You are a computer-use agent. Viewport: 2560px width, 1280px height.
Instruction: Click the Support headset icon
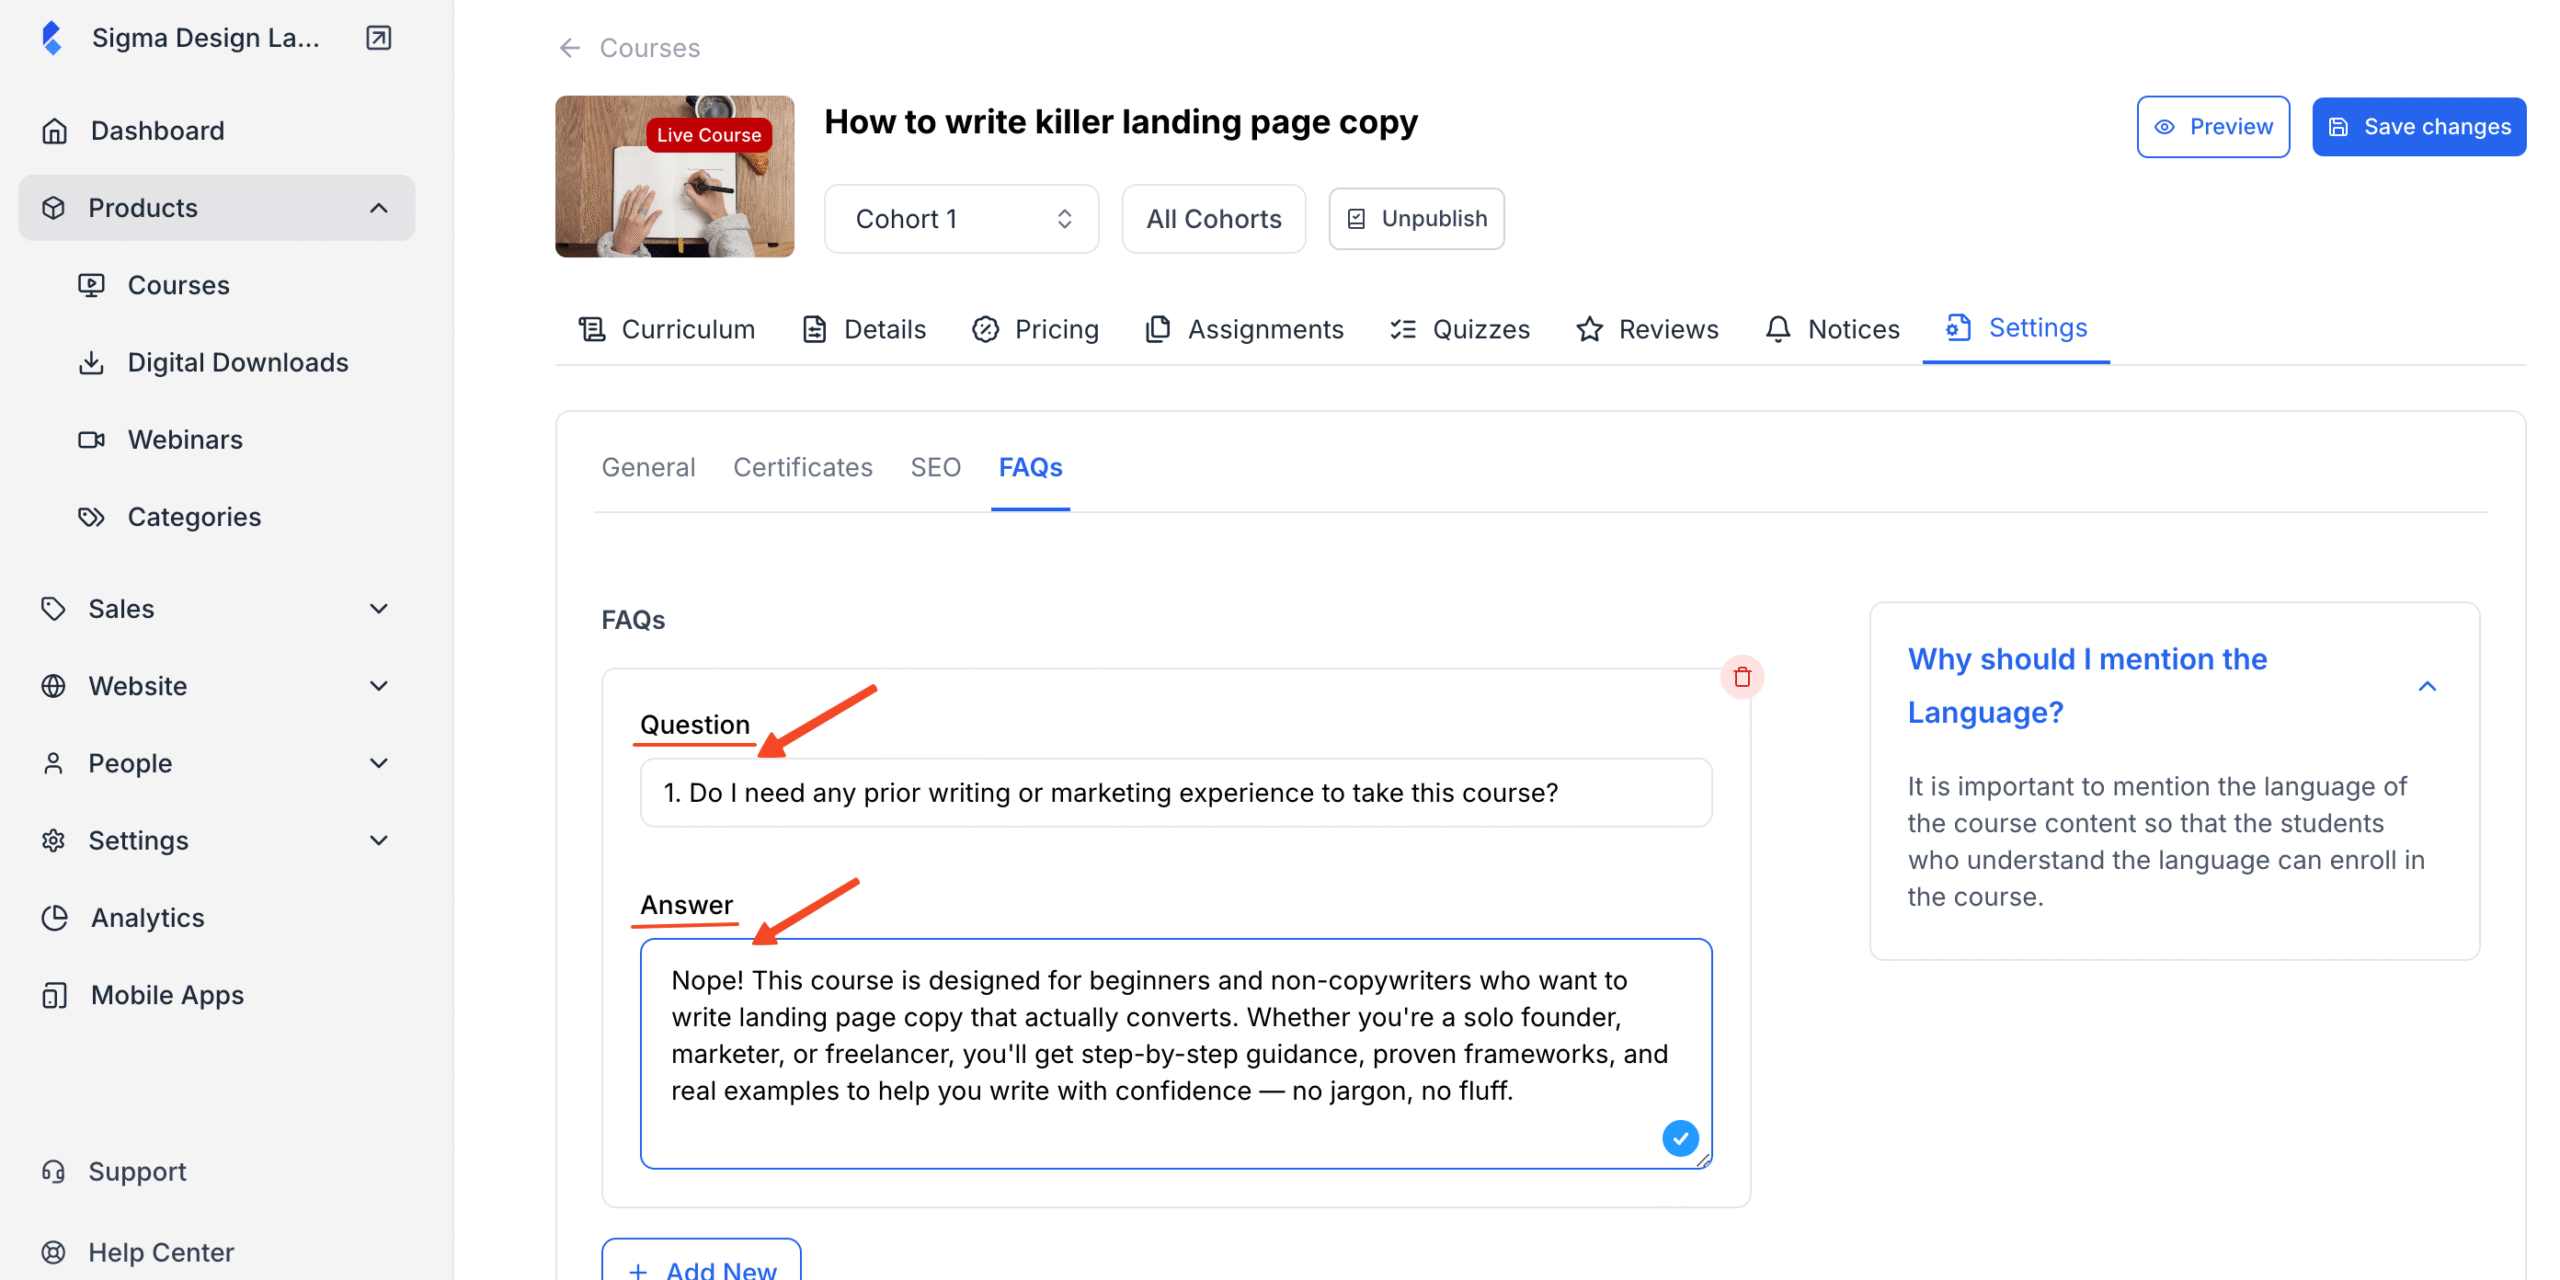pos(53,1171)
